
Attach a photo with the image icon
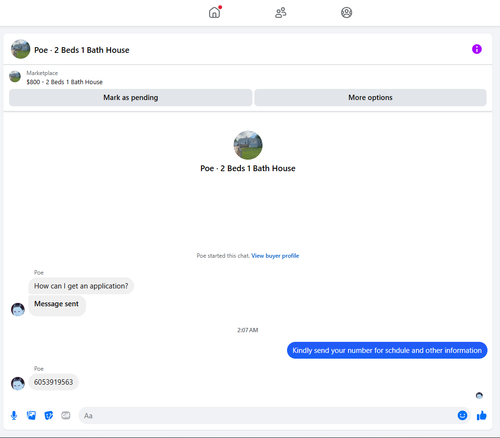coord(31,415)
